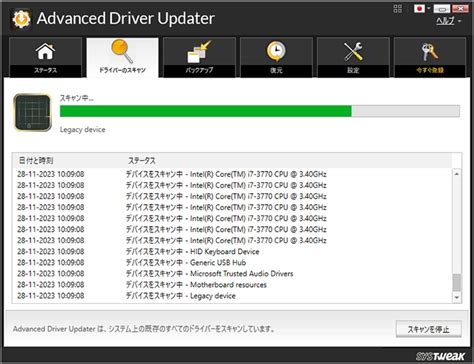Click the radar scanning animation icon
The width and height of the screenshot is (474, 364).
click(33, 112)
